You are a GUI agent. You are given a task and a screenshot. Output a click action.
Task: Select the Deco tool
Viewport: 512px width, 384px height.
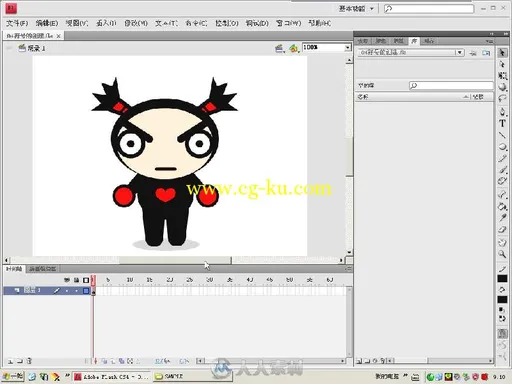tap(502, 181)
